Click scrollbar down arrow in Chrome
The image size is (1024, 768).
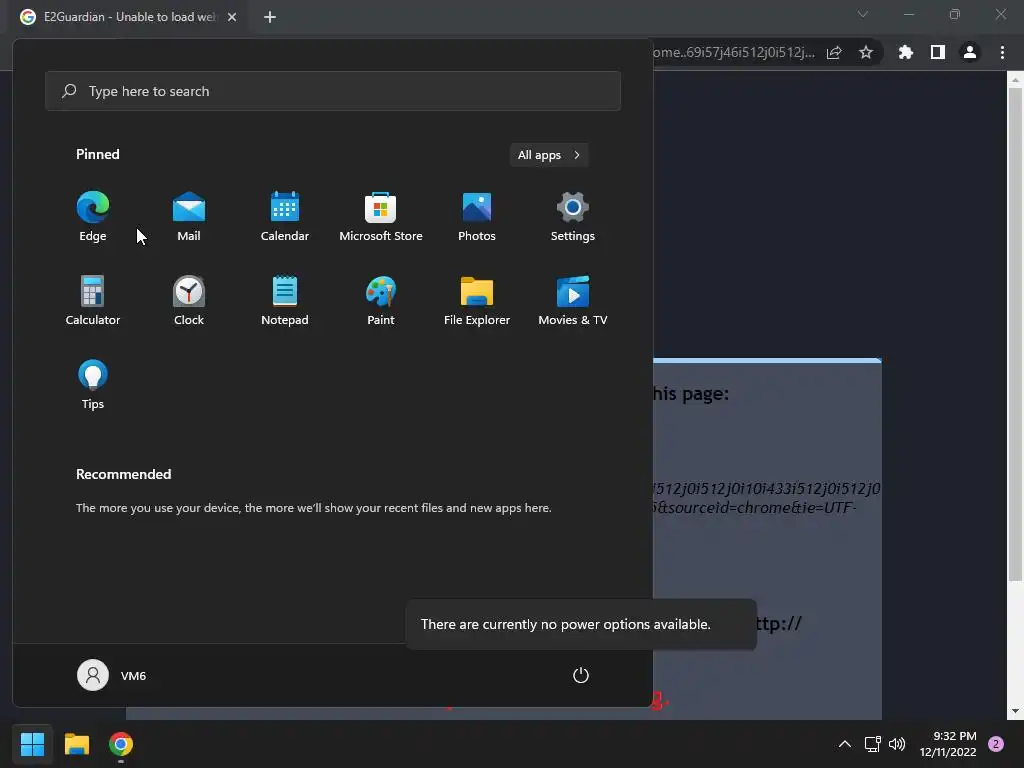coord(1014,711)
